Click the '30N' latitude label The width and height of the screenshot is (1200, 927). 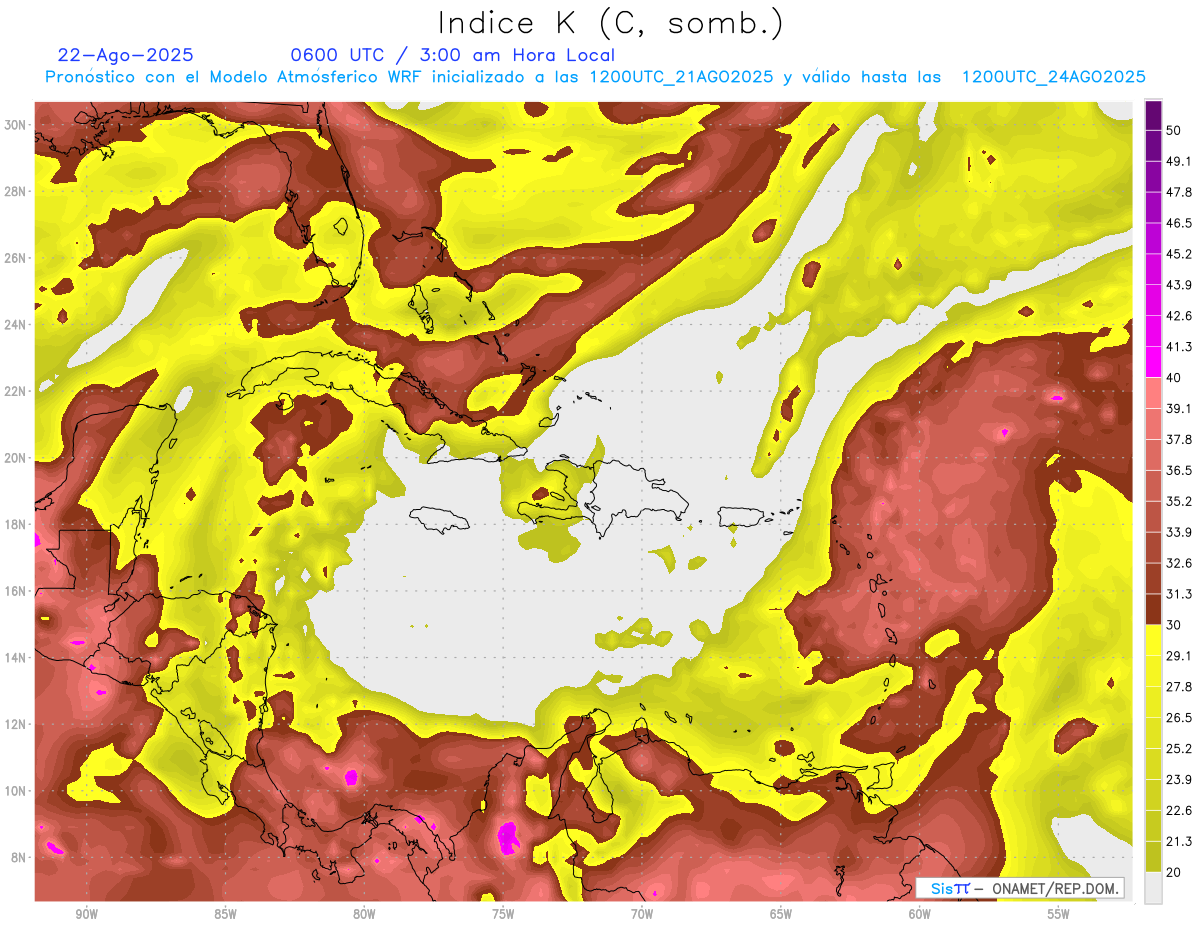pos(17,125)
